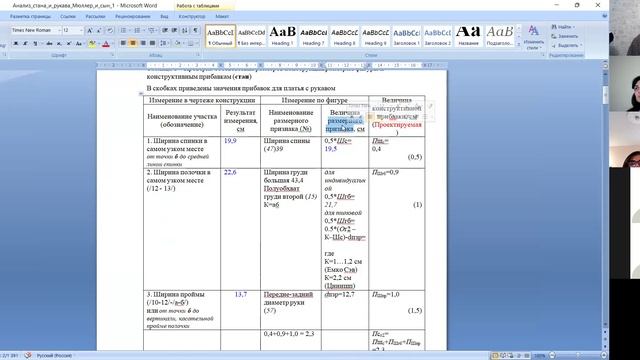This screenshot has width=640, height=360.
Task: Open highlight color dropdown arrow
Action: (x=98, y=43)
